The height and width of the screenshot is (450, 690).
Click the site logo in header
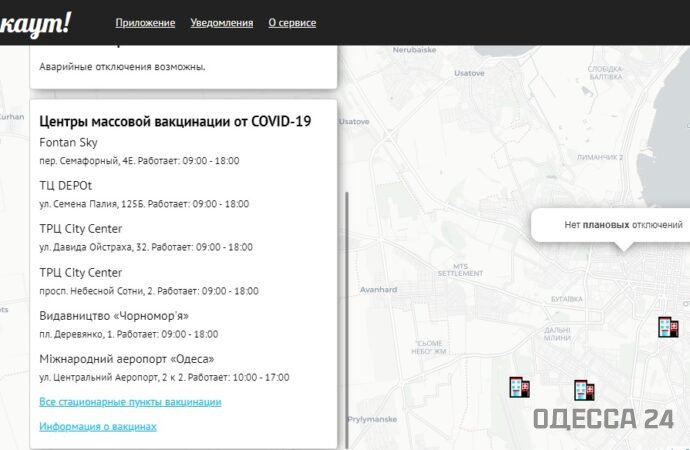36,20
